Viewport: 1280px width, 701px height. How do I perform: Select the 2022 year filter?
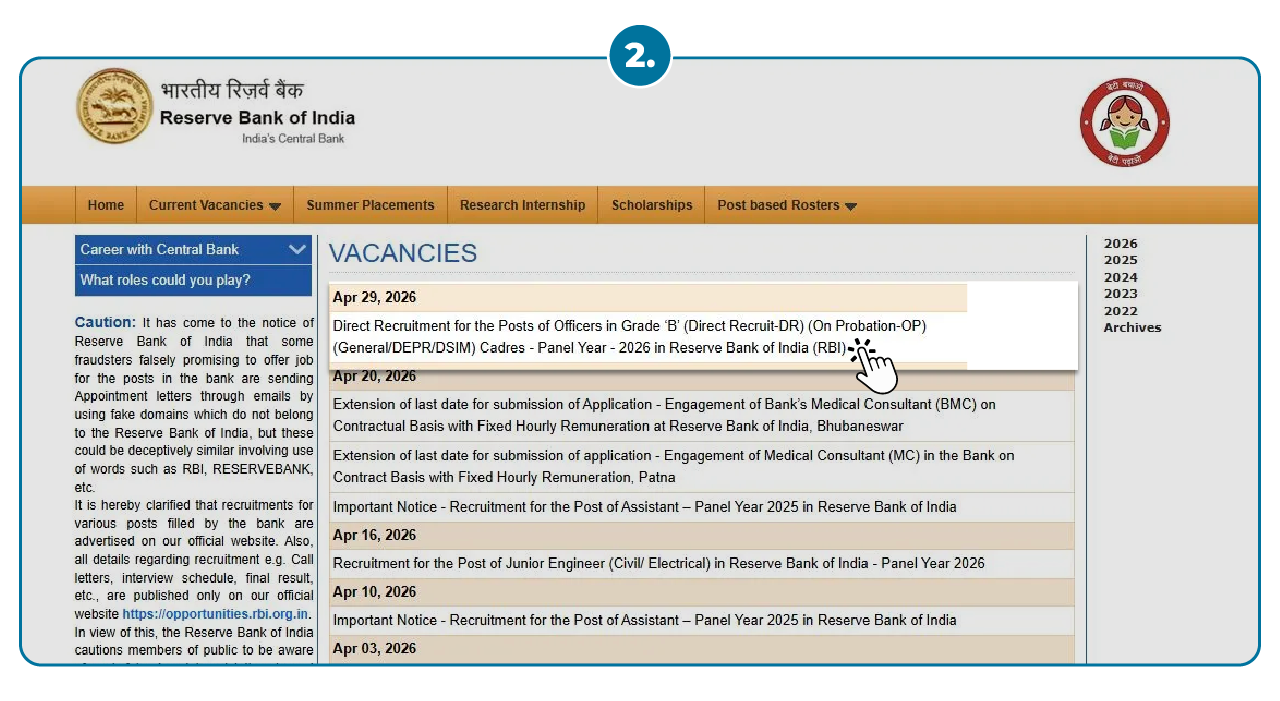[1120, 311]
